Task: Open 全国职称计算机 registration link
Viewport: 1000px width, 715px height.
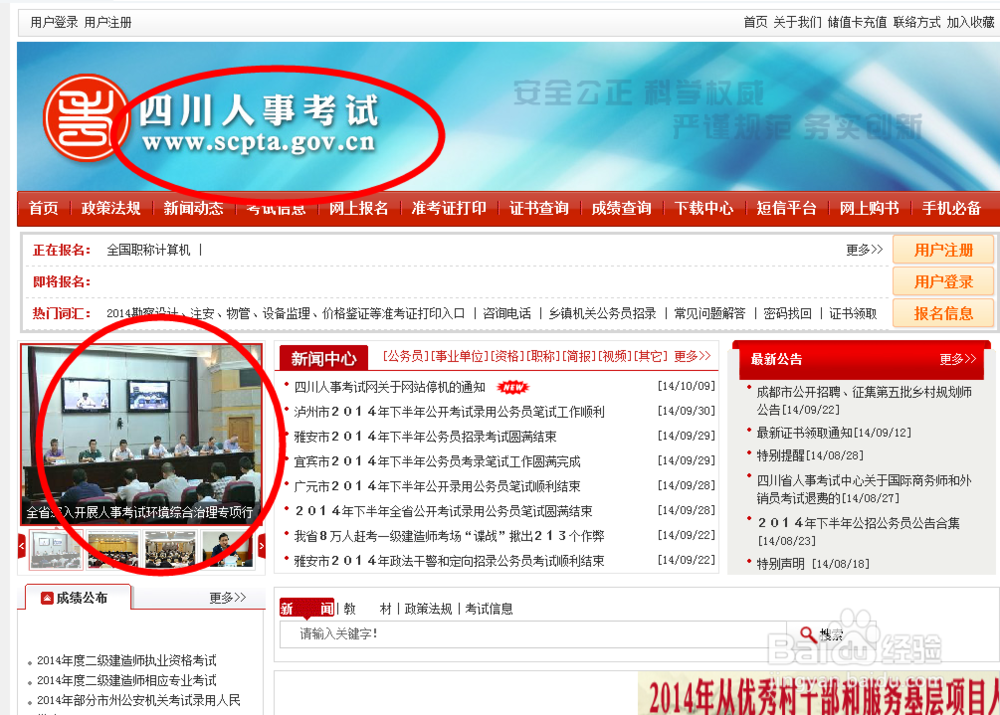Action: click(x=148, y=250)
